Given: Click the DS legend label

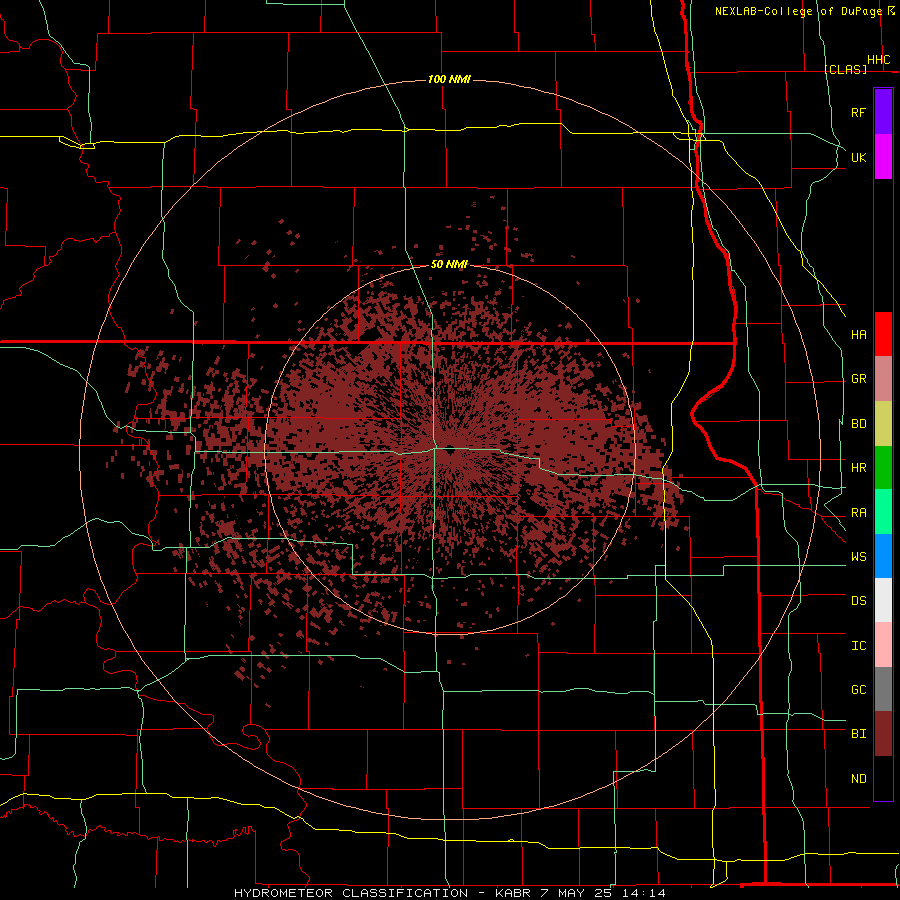Looking at the screenshot, I should 859,601.
